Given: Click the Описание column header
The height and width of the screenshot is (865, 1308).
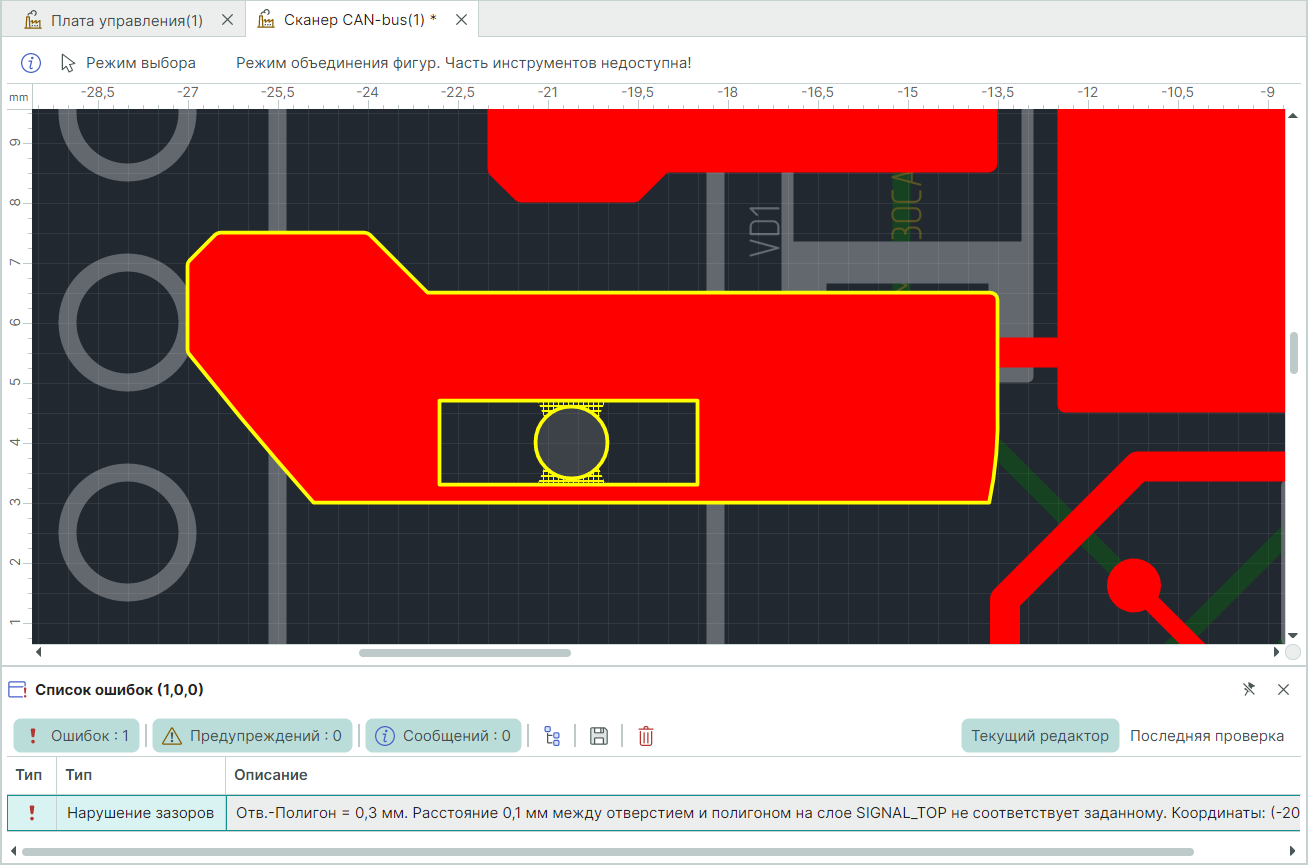Looking at the screenshot, I should tap(270, 775).
